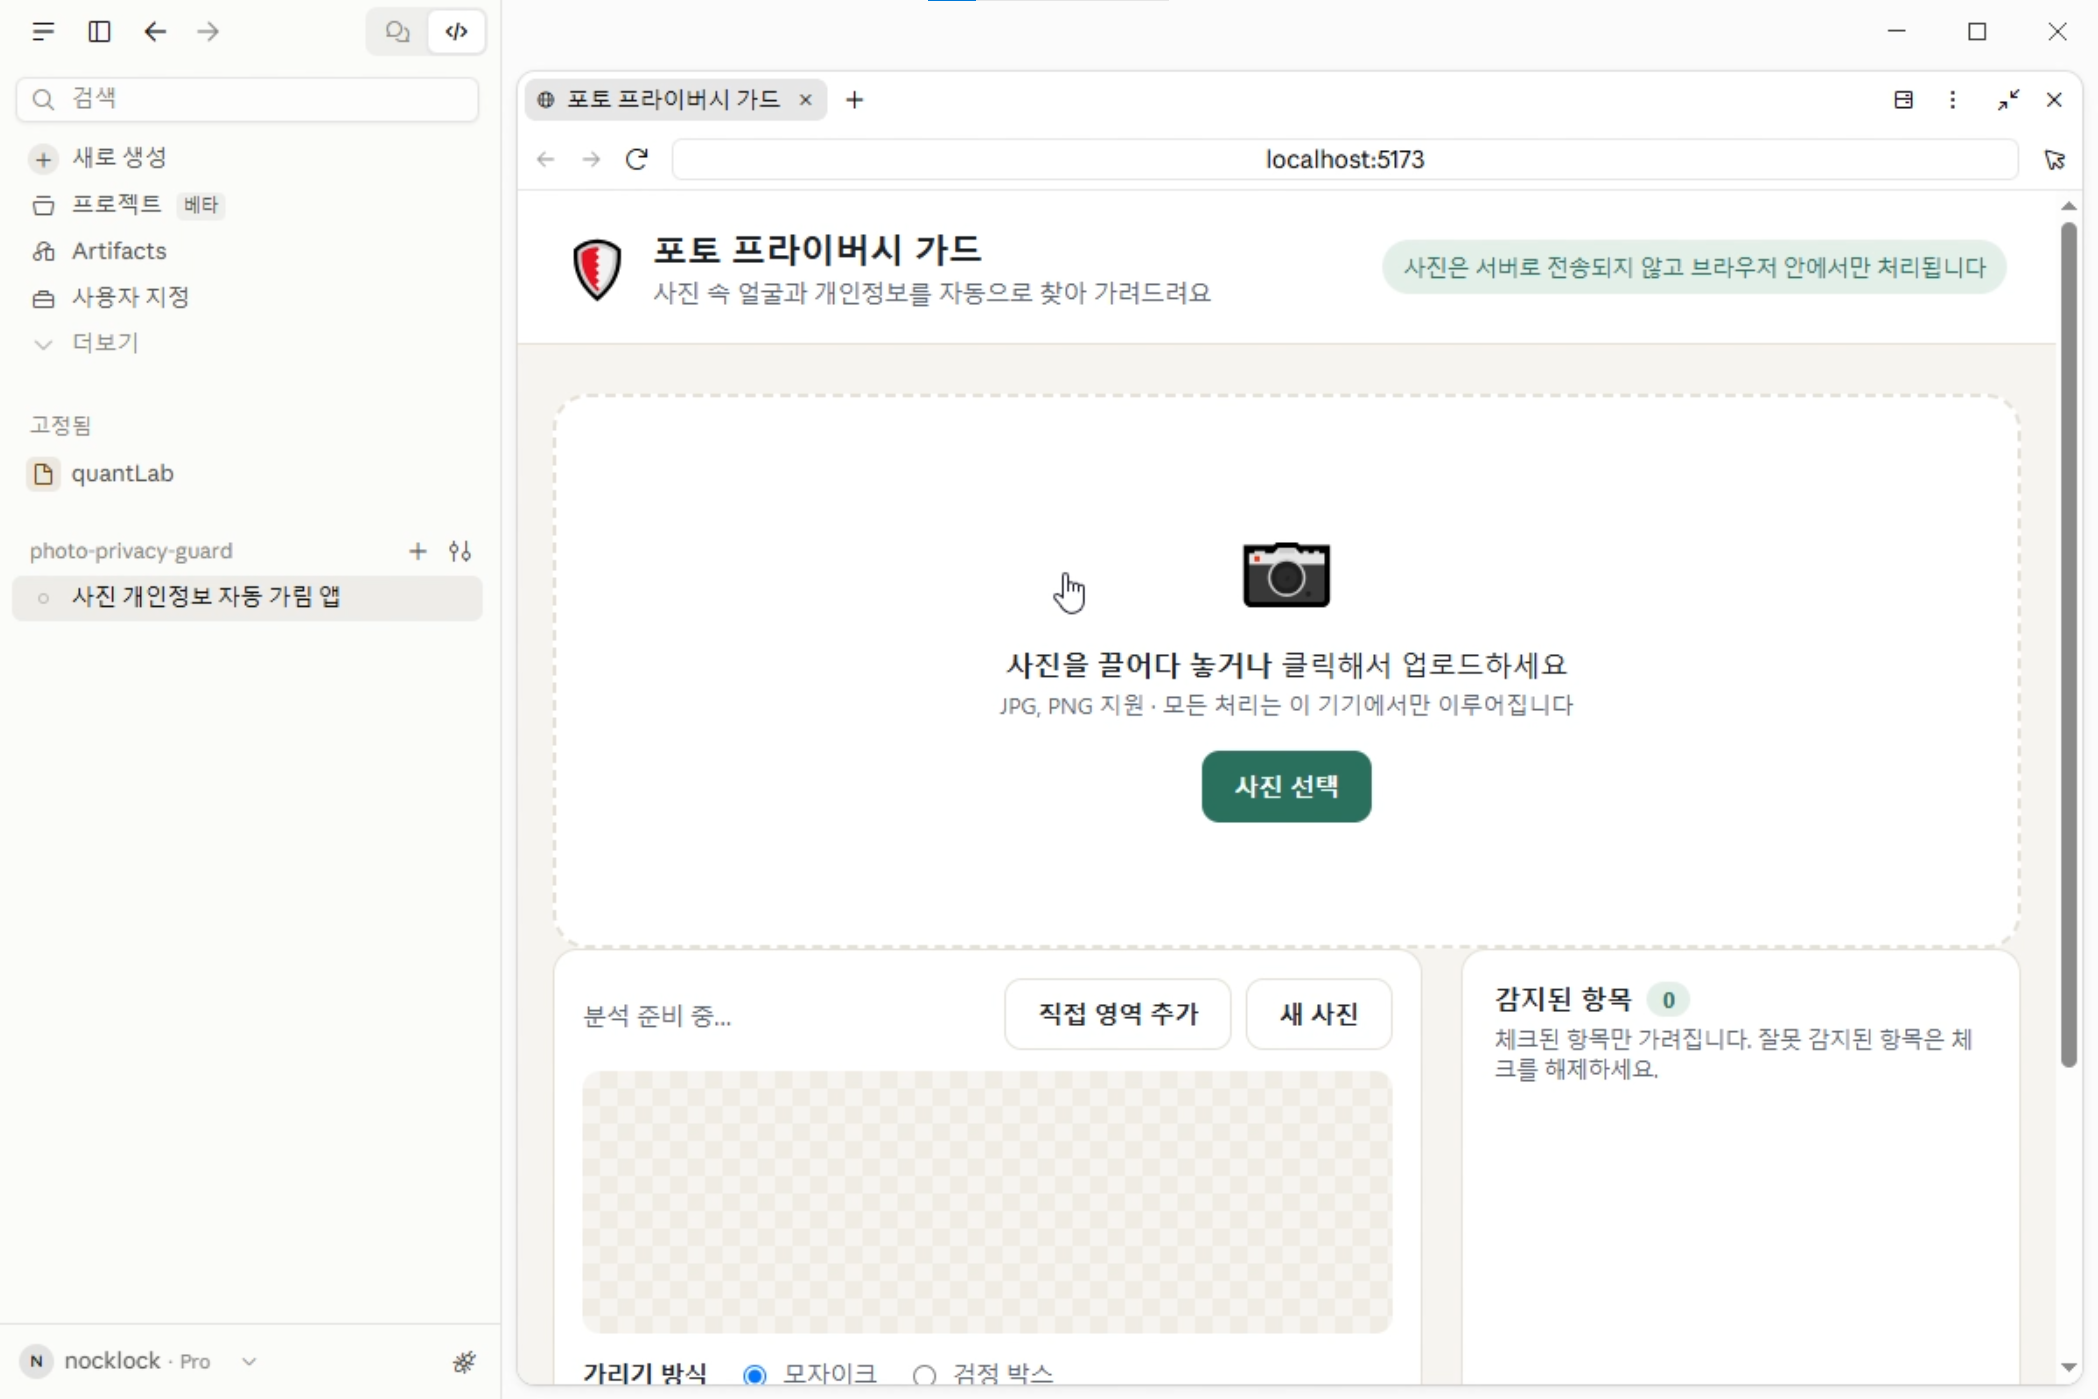
Task: Select the 포토 프라이버시 가드 browser tab
Action: click(675, 99)
